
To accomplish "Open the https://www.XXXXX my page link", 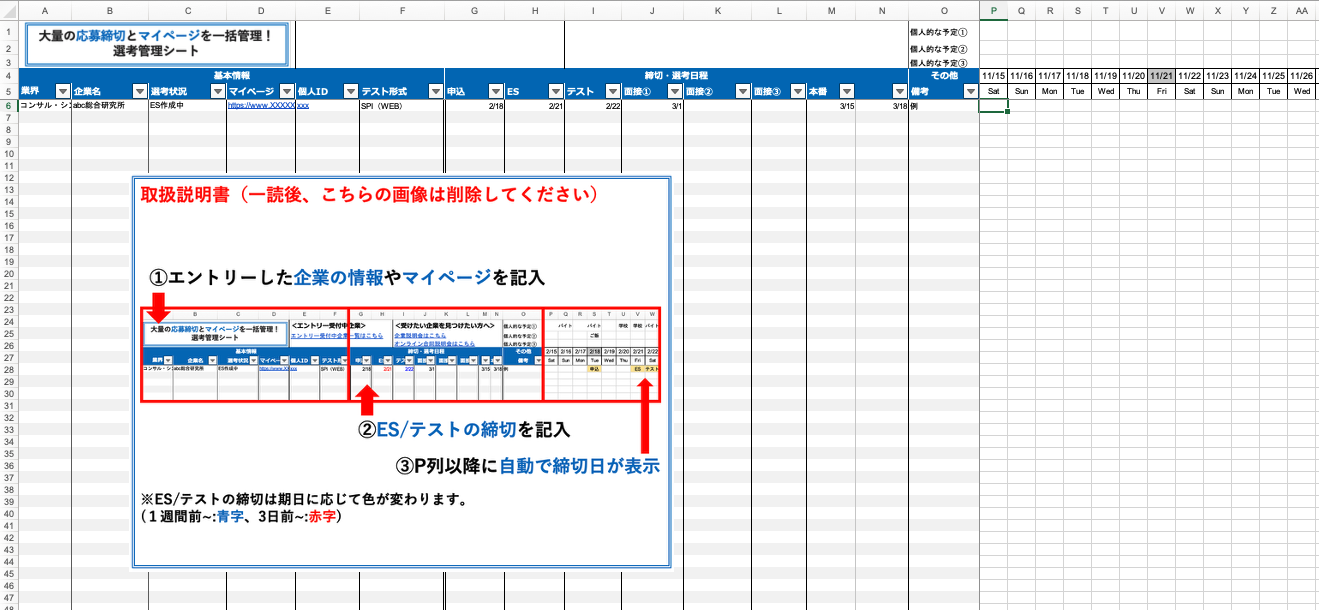I will 260,104.
